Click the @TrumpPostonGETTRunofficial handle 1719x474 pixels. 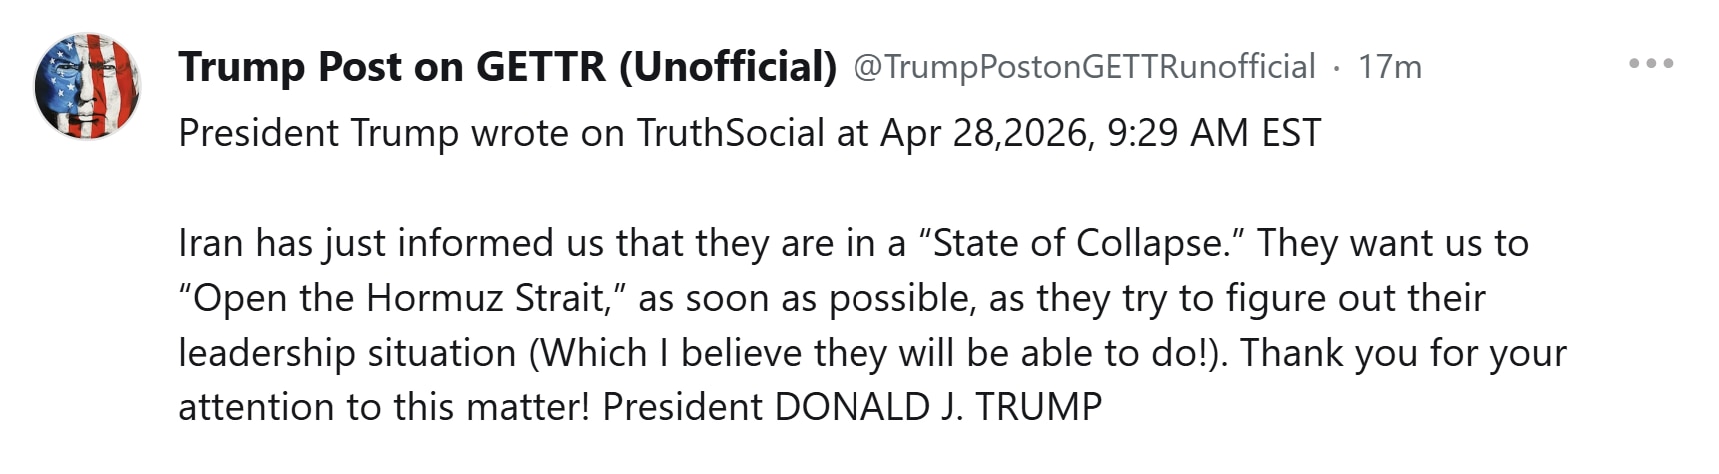coord(1084,67)
